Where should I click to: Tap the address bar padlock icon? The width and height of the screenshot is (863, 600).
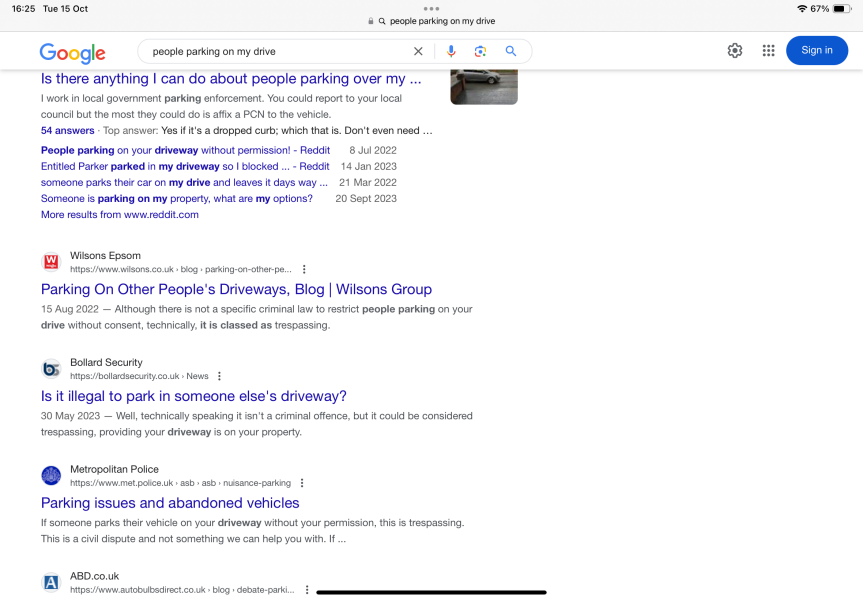pyautogui.click(x=370, y=21)
